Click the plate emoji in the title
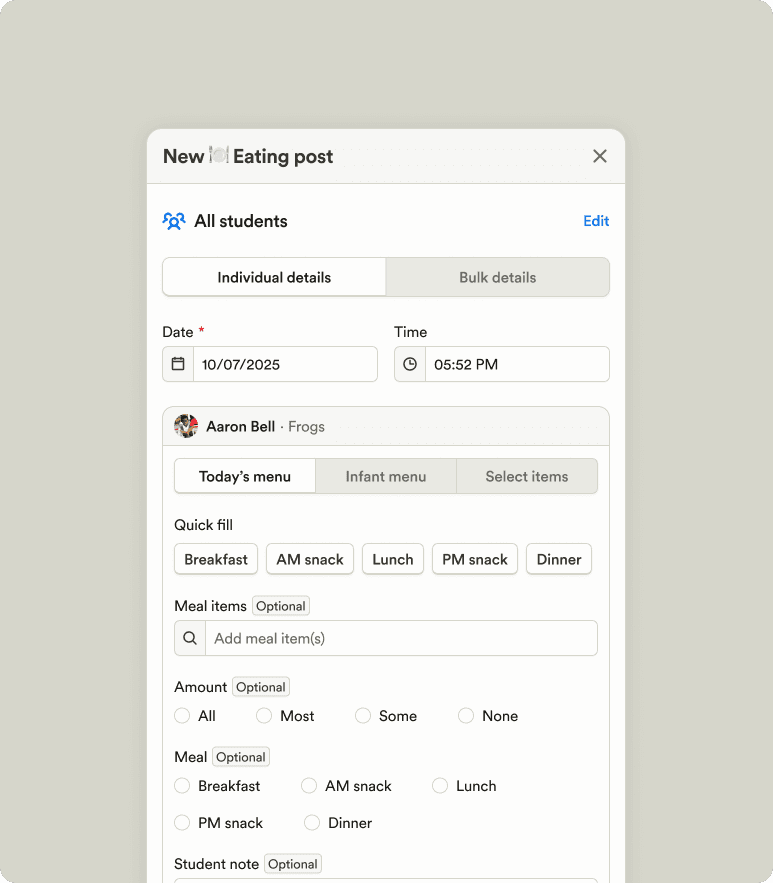773x883 pixels. (218, 155)
